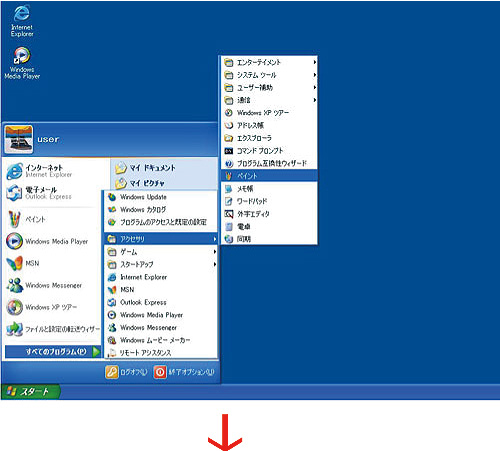This screenshot has height=451, width=500.
Task: Select the Windows Media Player desktop shortcut
Action: [22, 63]
